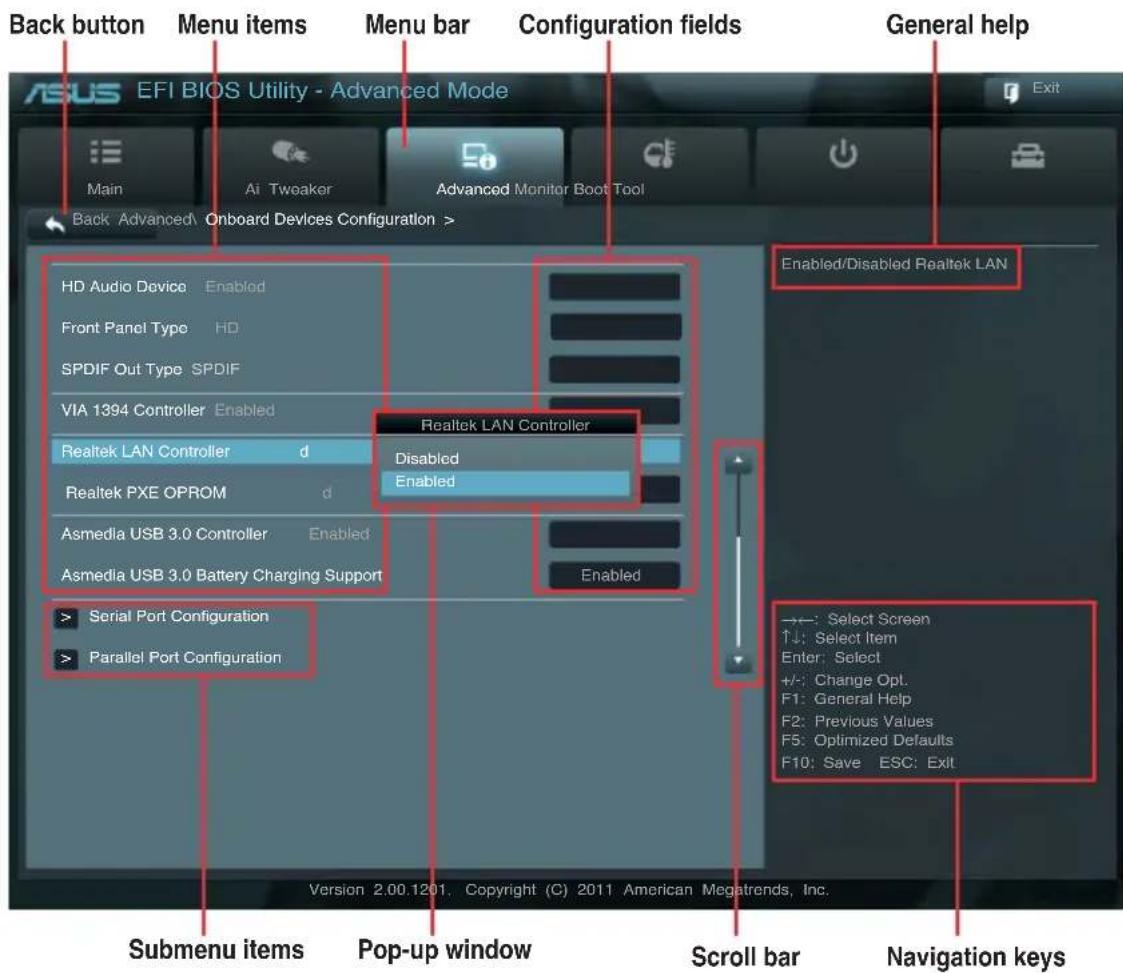The image size is (1123, 973).
Task: Select the Advanced tab label
Action: point(472,189)
